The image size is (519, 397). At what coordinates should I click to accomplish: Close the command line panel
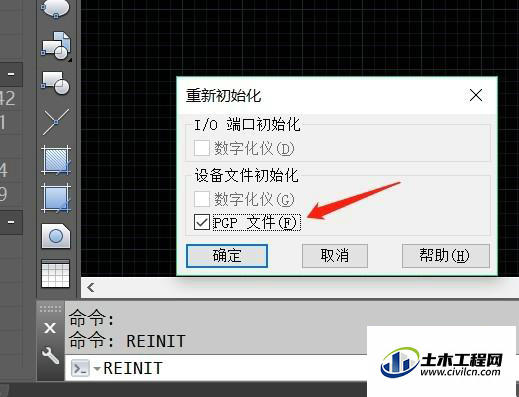pyautogui.click(x=50, y=328)
